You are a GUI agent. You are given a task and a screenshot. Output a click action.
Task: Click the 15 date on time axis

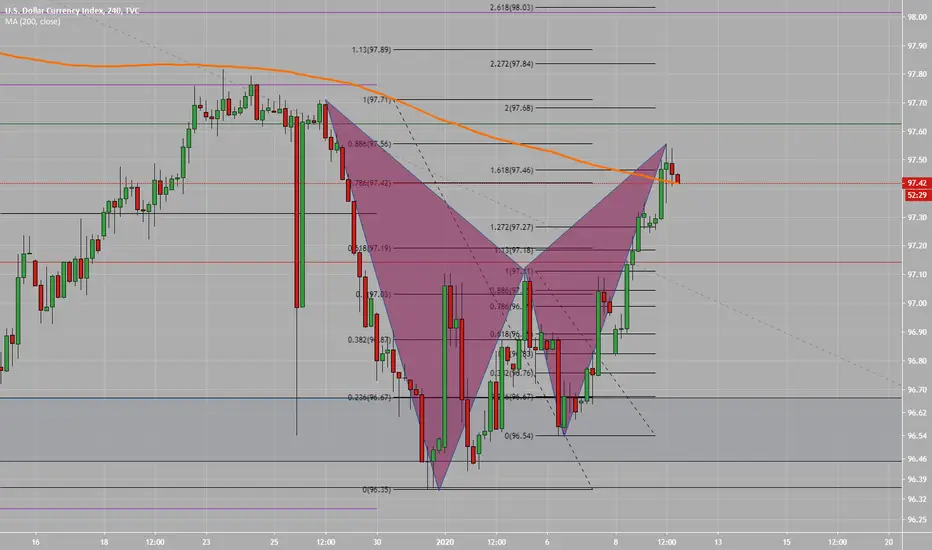click(786, 542)
